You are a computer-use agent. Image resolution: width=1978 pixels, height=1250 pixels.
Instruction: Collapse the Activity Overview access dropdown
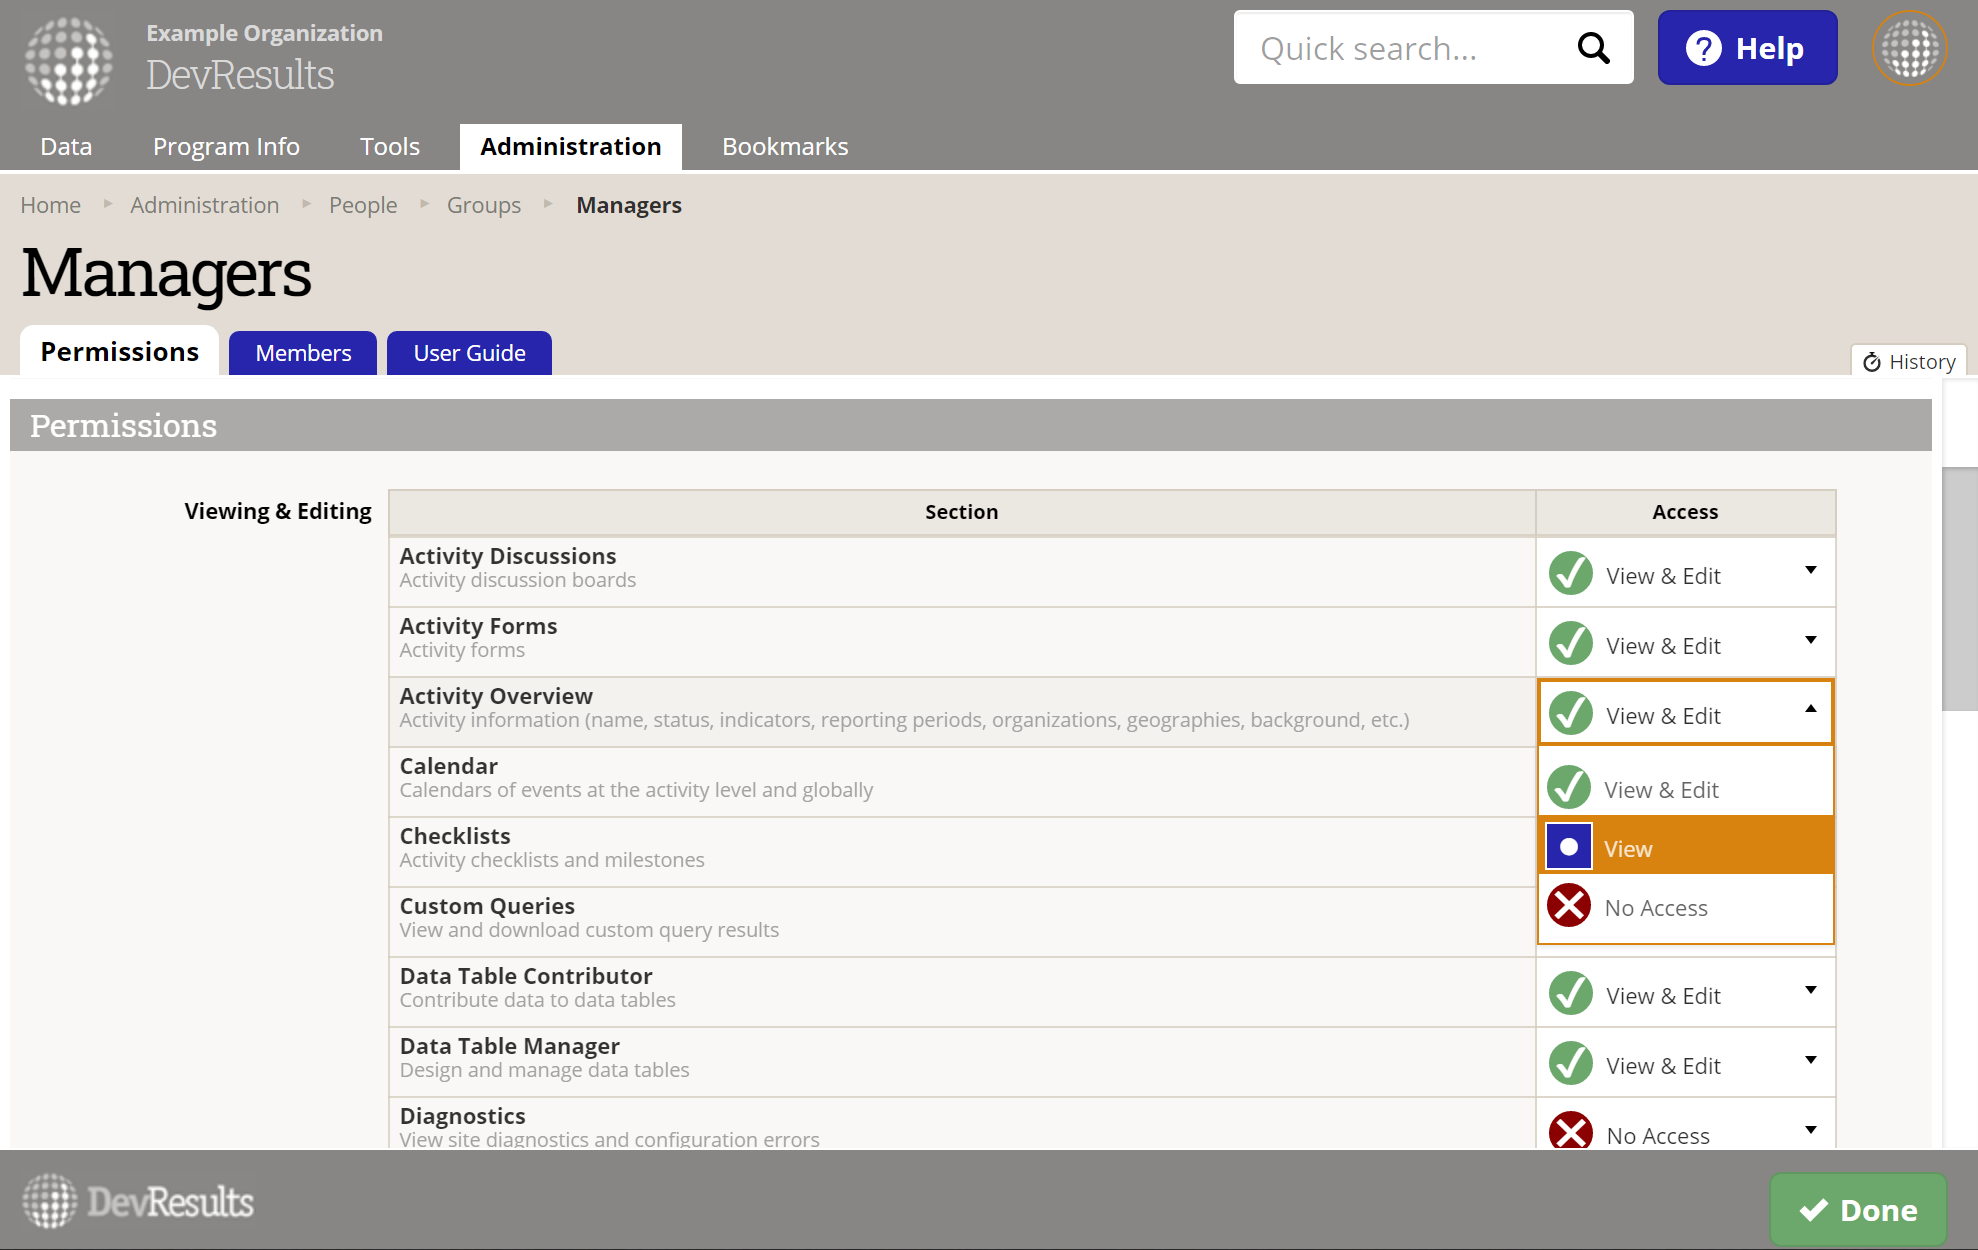tap(1810, 709)
